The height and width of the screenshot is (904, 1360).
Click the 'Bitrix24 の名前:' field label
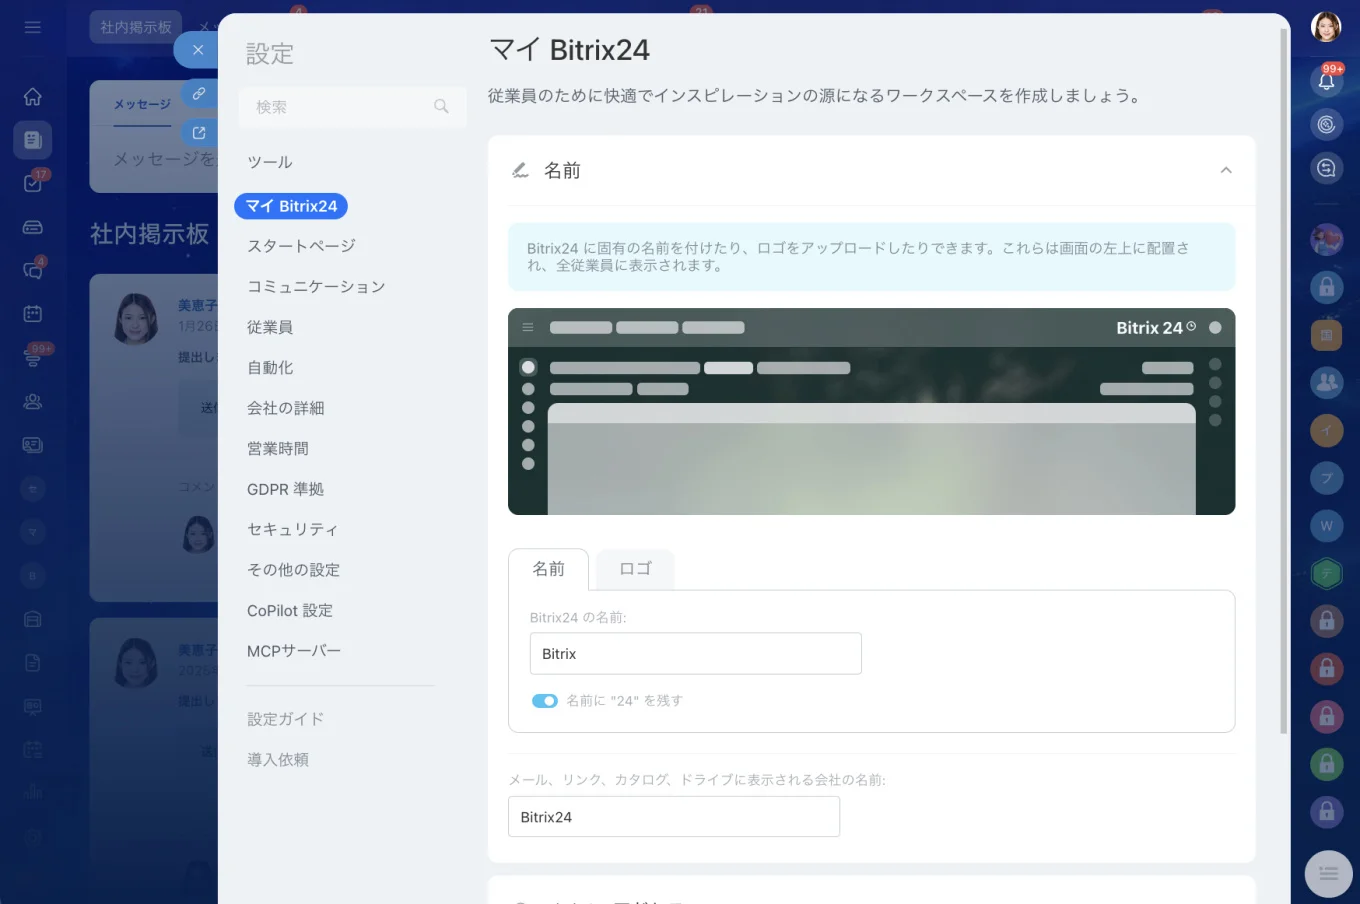(x=578, y=618)
